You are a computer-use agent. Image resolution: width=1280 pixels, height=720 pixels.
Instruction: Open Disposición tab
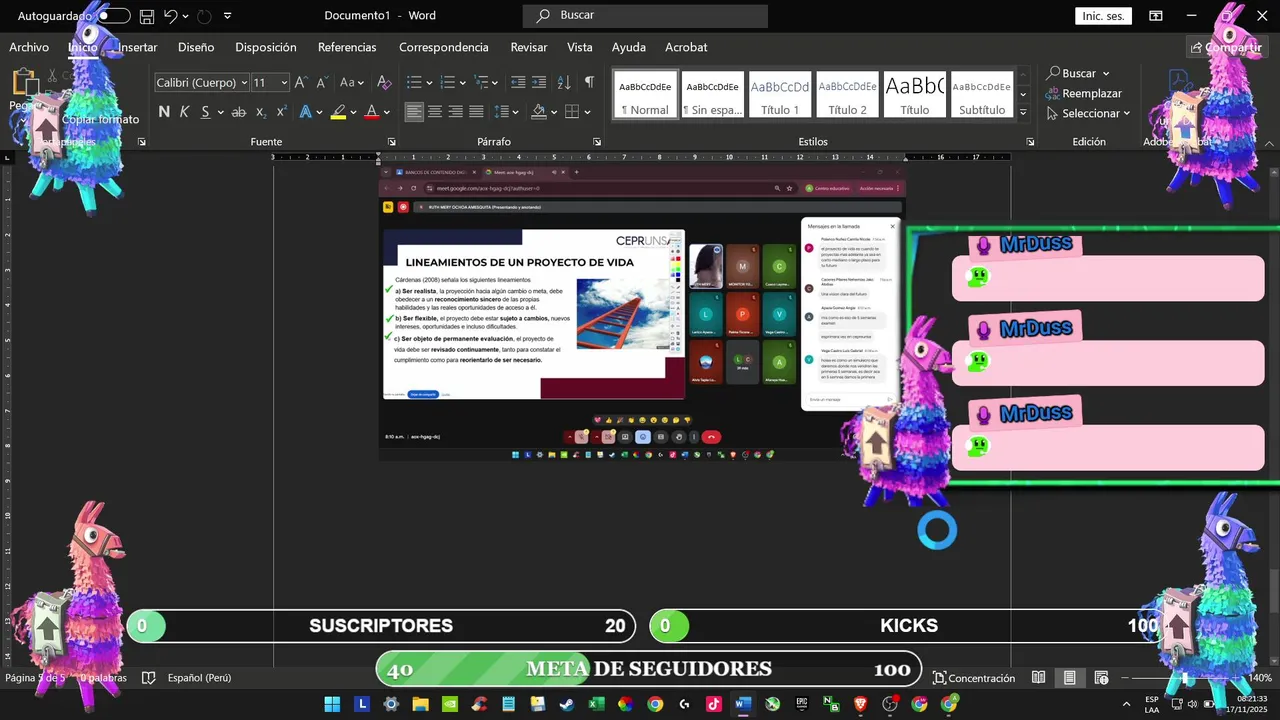coord(266,47)
